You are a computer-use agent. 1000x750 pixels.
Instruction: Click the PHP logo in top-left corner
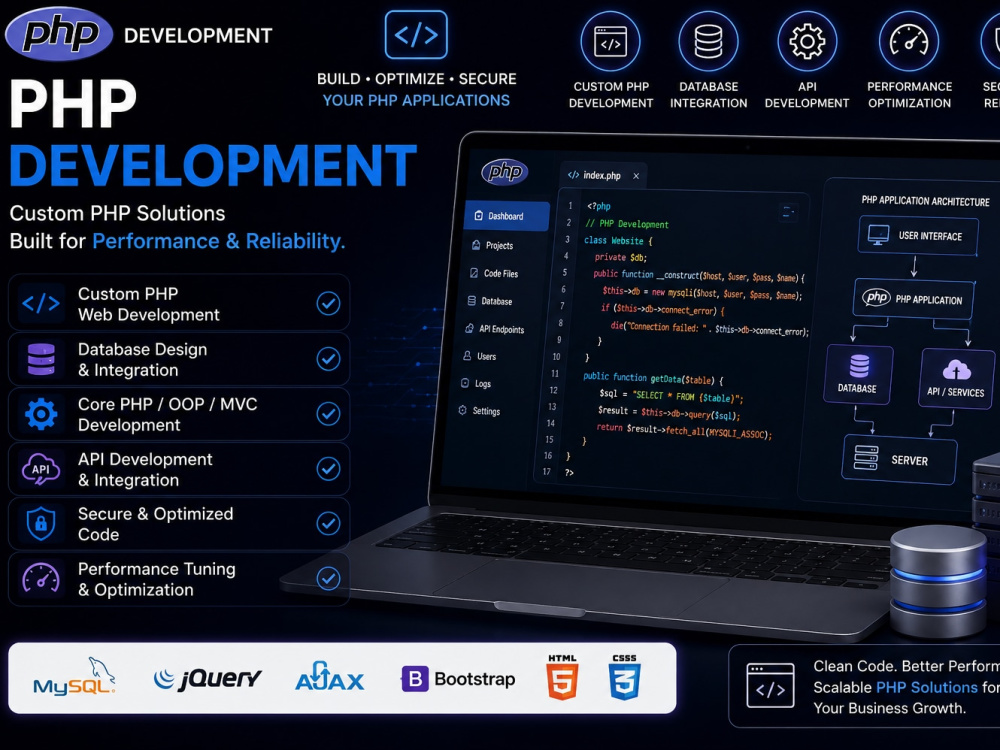(59, 34)
